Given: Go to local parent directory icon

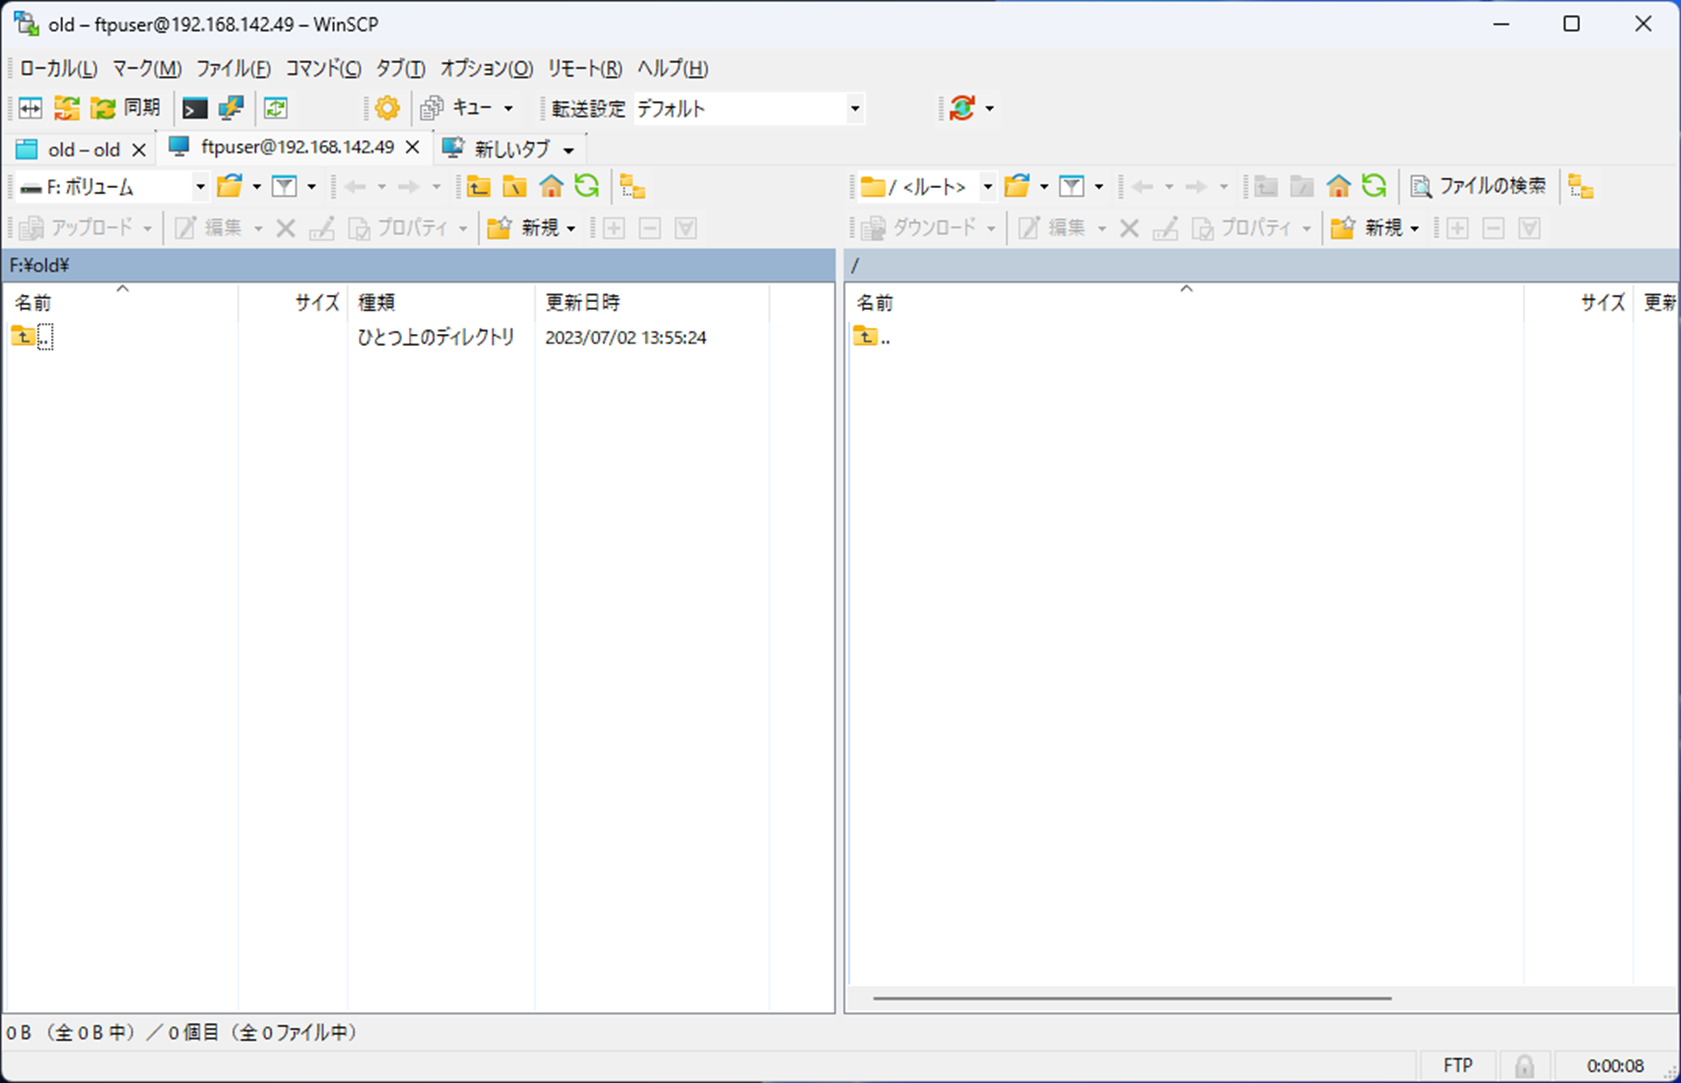Looking at the screenshot, I should (x=479, y=186).
